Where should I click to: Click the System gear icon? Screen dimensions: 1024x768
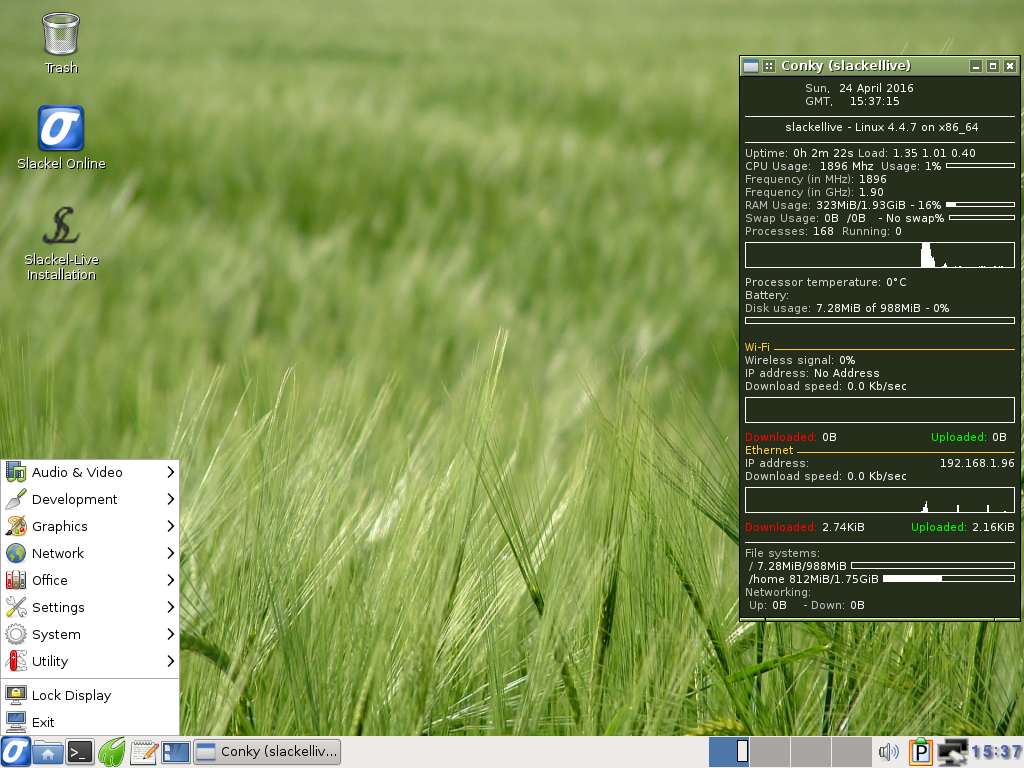pyautogui.click(x=16, y=634)
